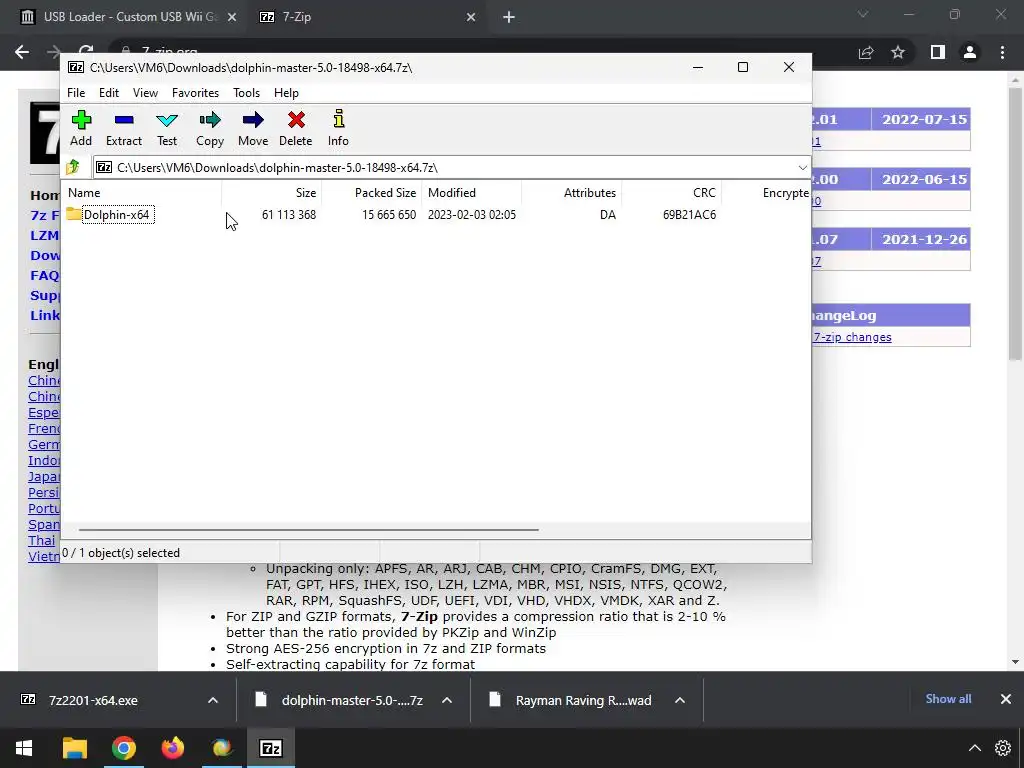The height and width of the screenshot is (768, 1024).
Task: Click the modified date 2023-02-03 02:05
Action: click(x=472, y=215)
